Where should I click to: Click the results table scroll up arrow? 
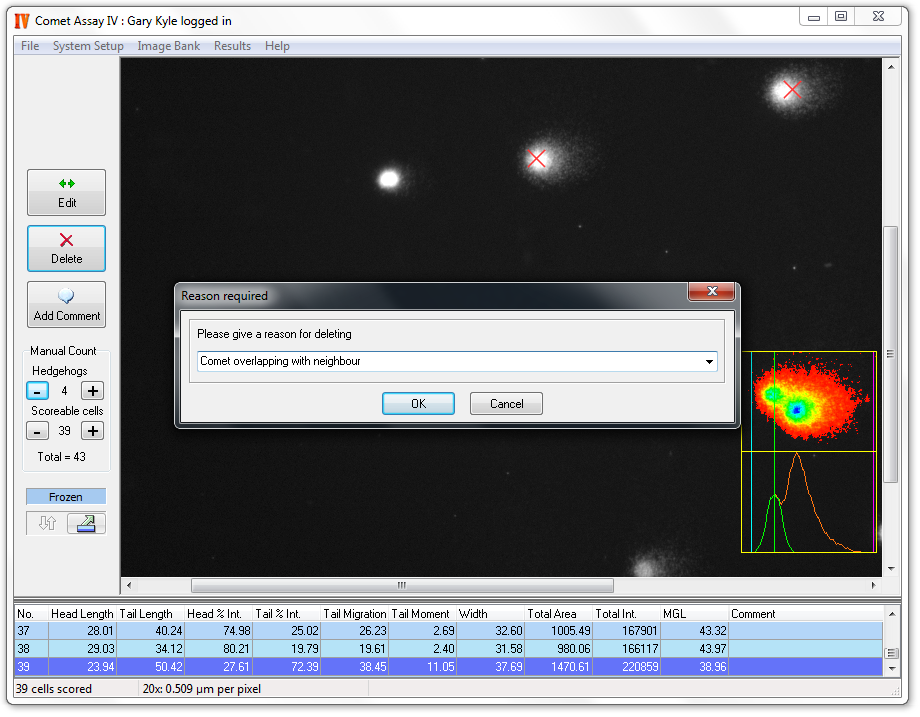pyautogui.click(x=892, y=614)
